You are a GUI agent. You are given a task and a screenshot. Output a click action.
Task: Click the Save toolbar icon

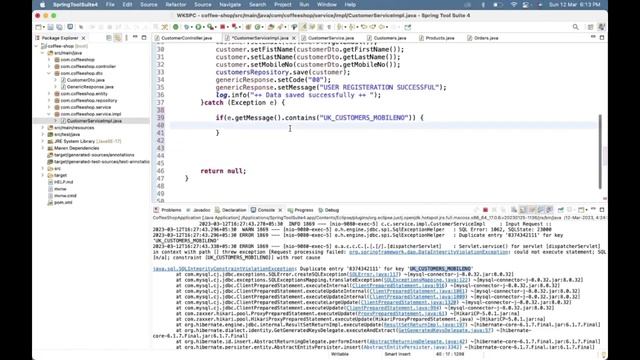(x=50, y=27)
